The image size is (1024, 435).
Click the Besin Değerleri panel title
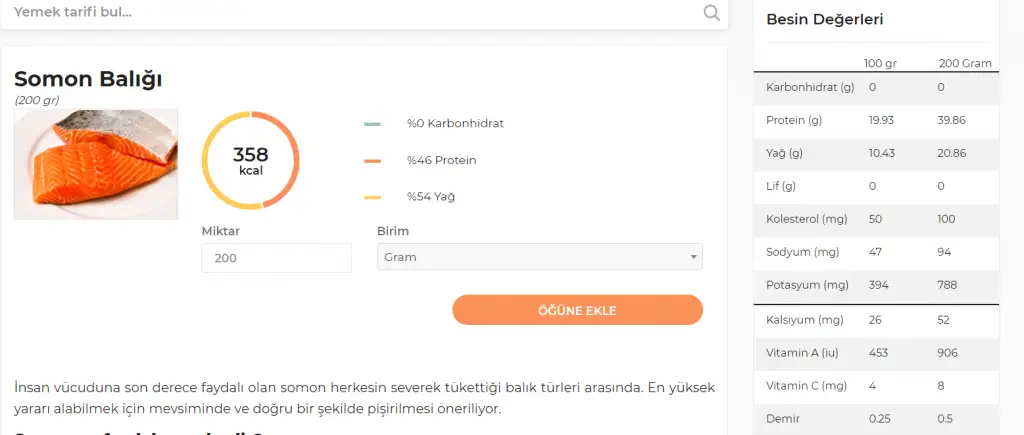(x=824, y=19)
